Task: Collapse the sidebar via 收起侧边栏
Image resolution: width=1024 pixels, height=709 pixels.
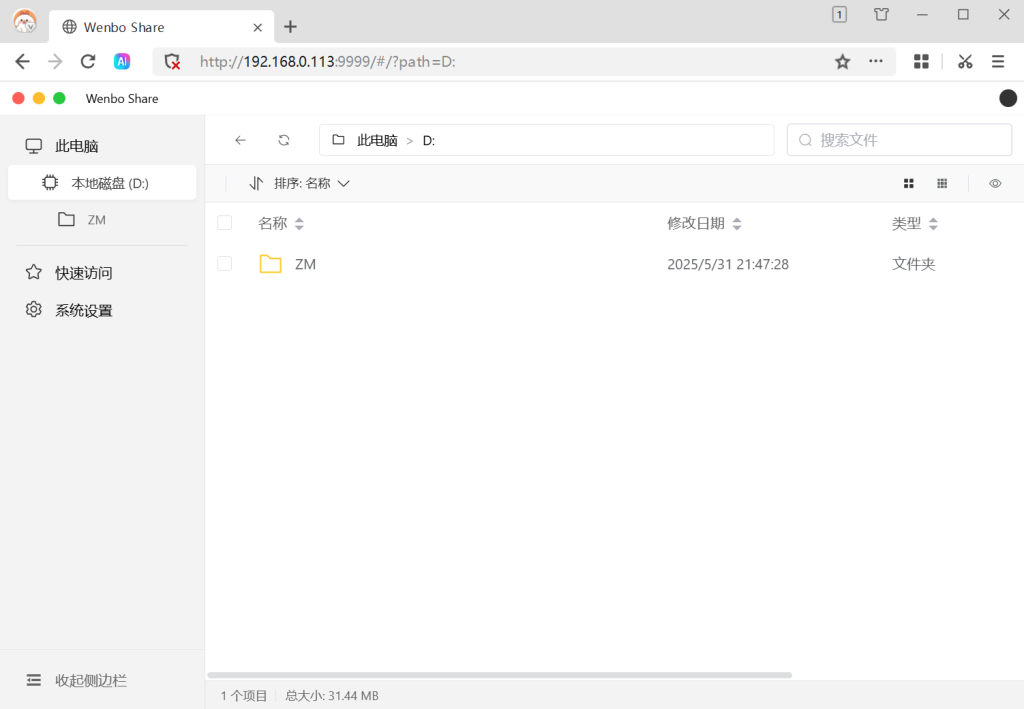Action: pyautogui.click(x=75, y=680)
